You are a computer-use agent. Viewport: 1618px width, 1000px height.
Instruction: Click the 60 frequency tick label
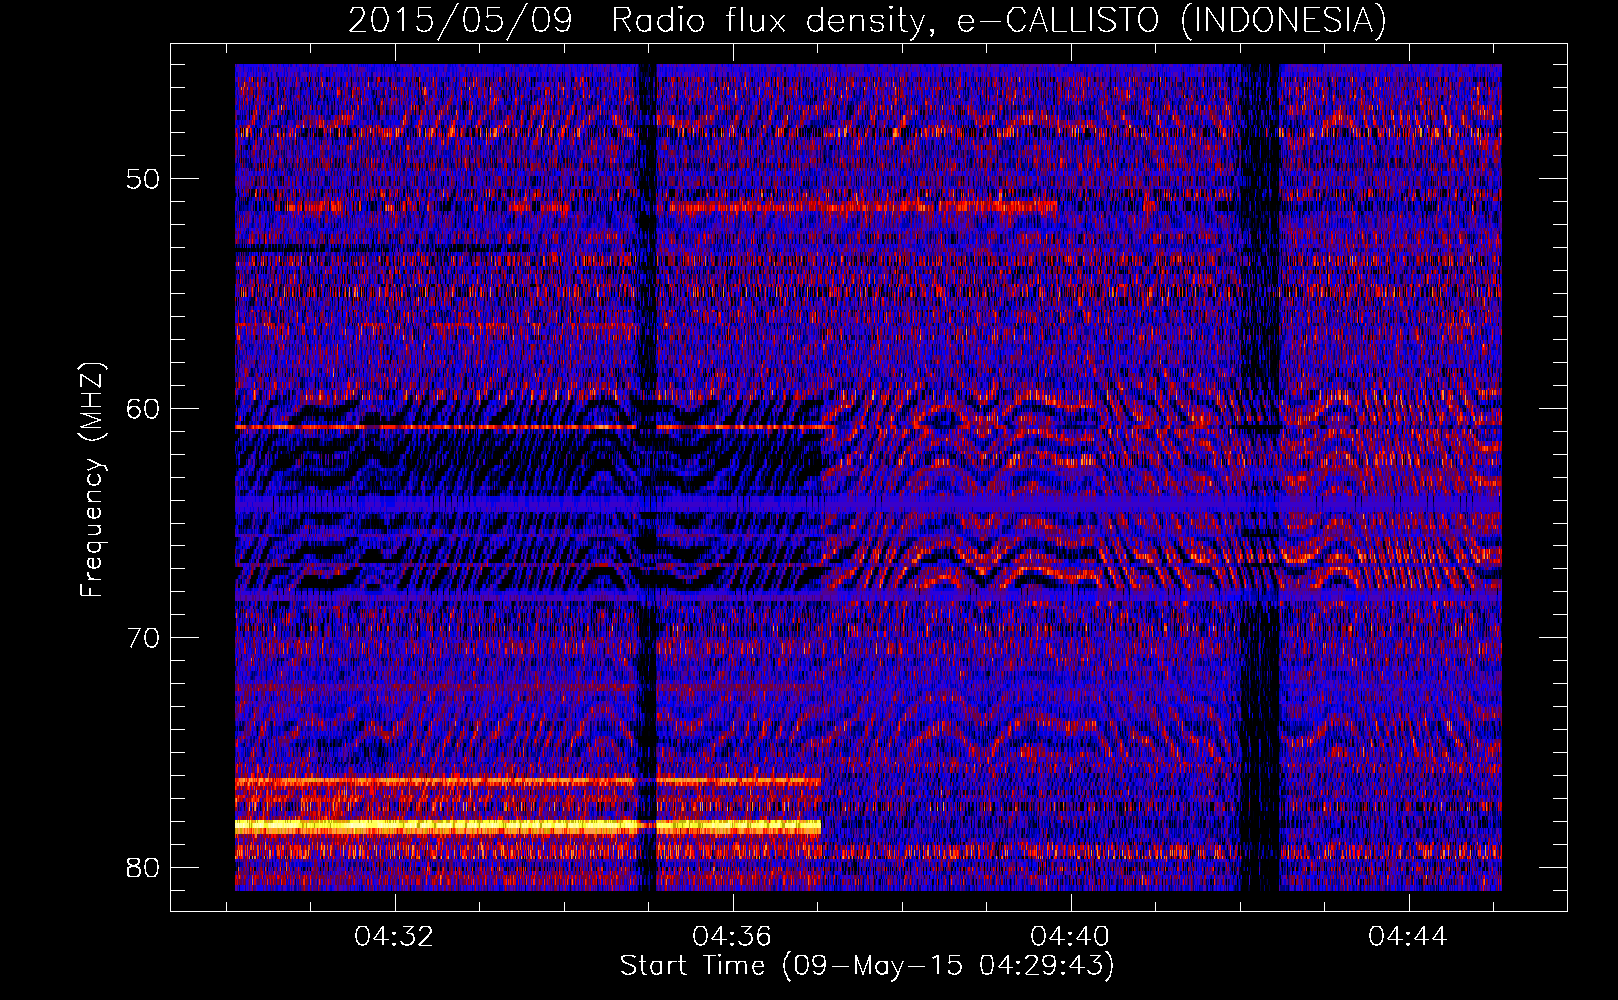(x=143, y=408)
